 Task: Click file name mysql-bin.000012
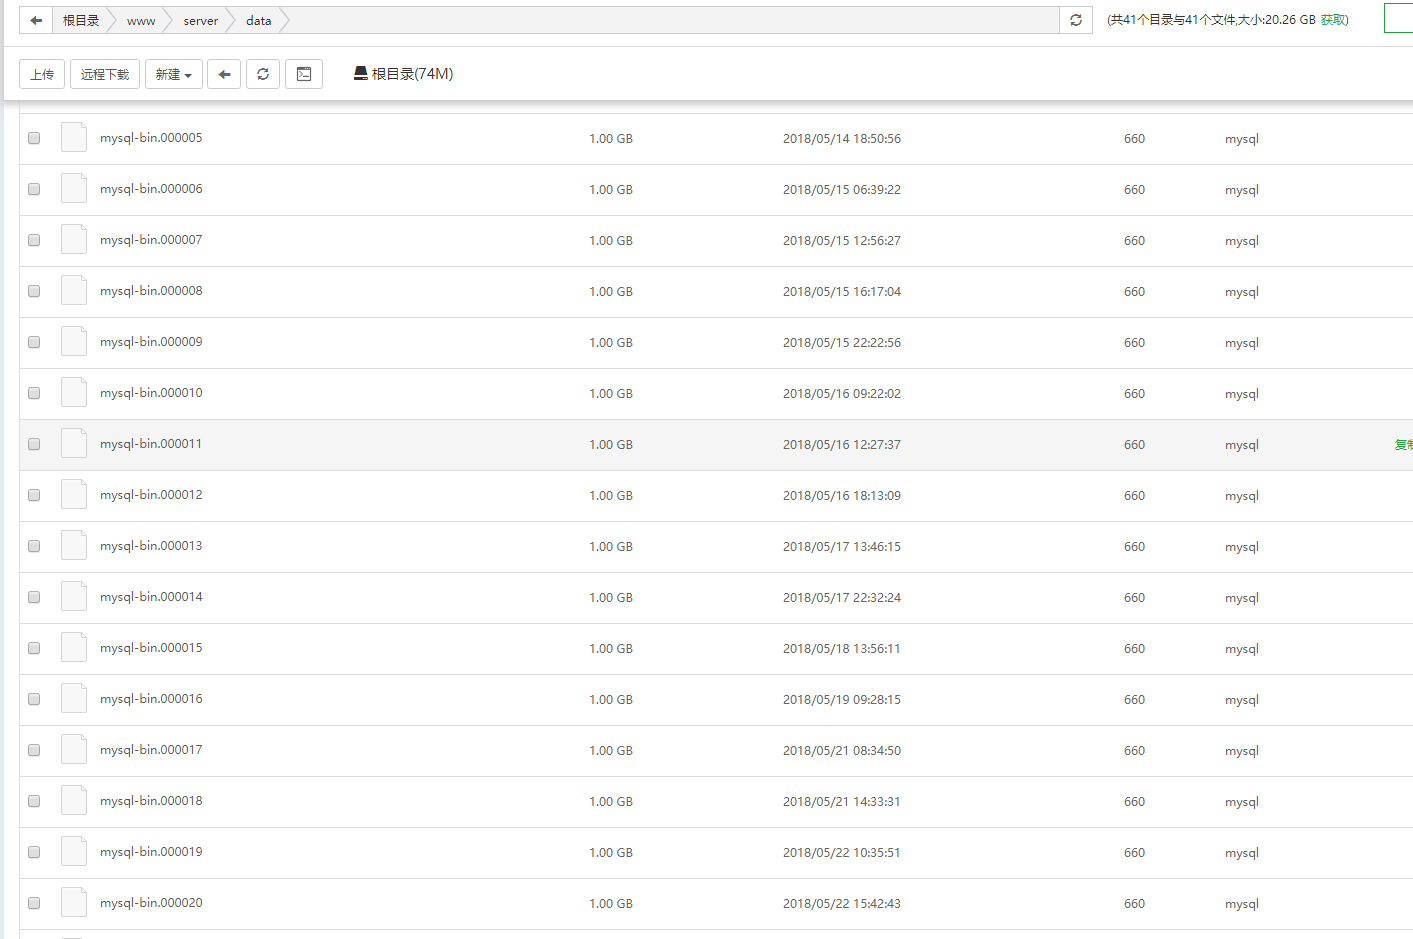[151, 495]
